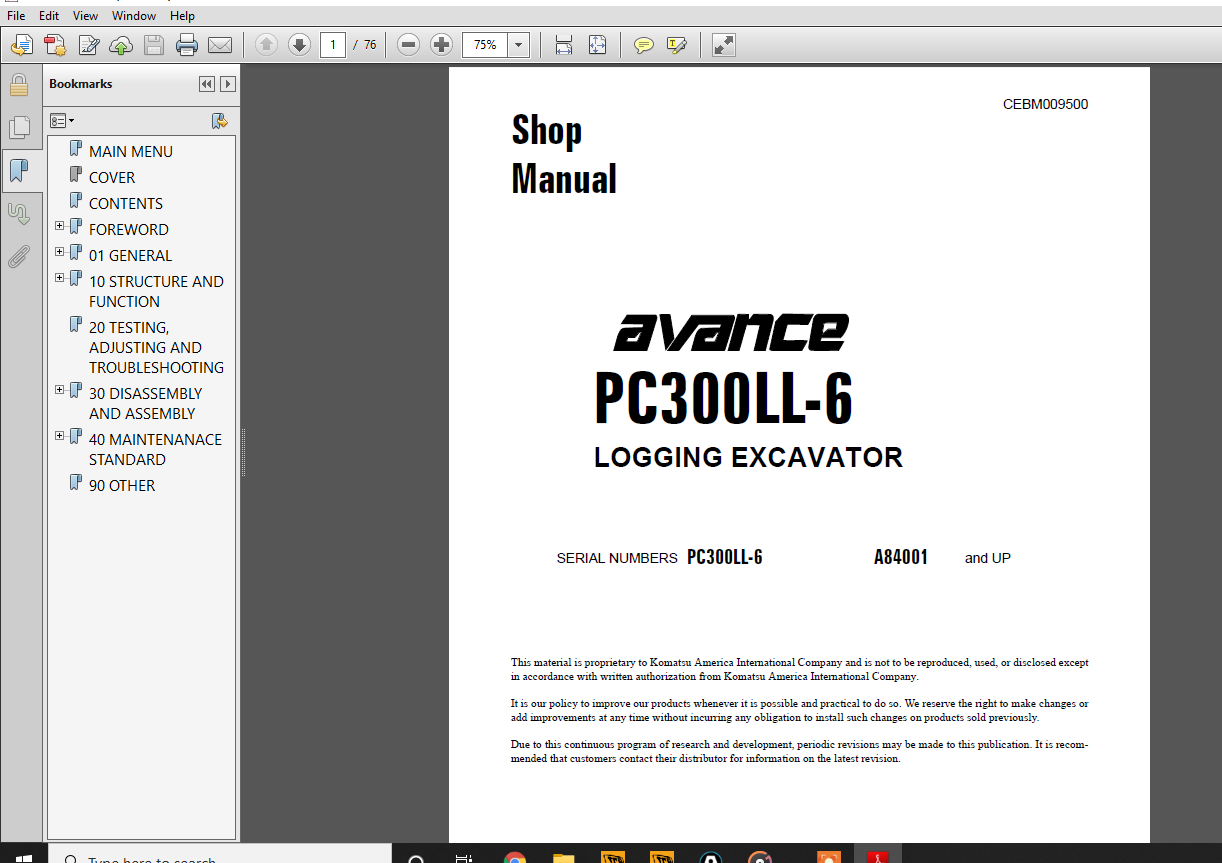Select 40 MAINTENANACE STANDARD bookmark label
Screen dimensions: 1222x863
[x=155, y=449]
